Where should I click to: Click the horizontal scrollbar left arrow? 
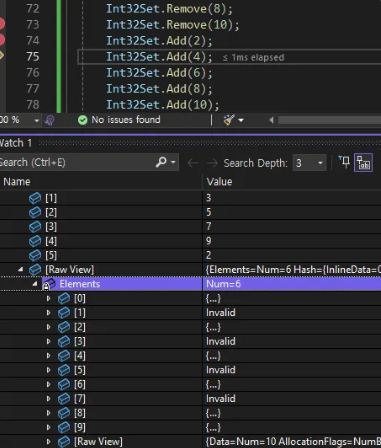click(271, 120)
